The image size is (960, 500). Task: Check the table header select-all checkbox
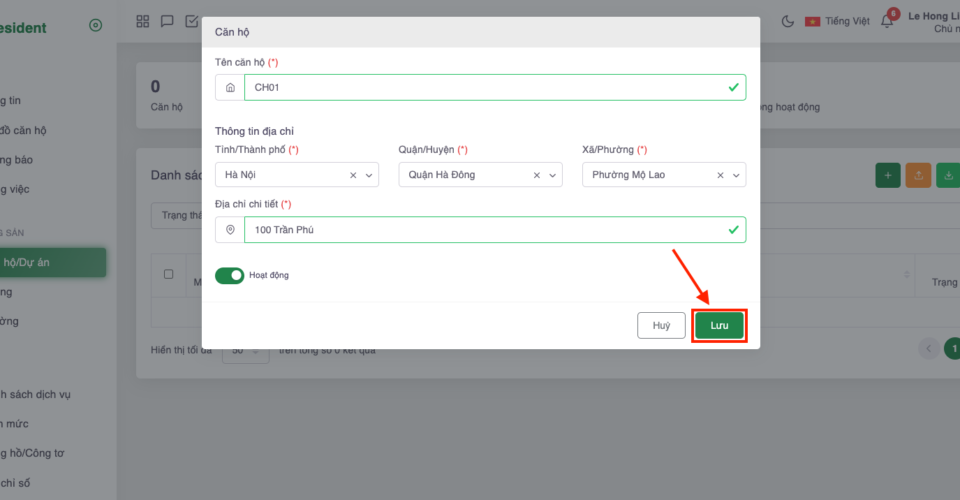(168, 274)
